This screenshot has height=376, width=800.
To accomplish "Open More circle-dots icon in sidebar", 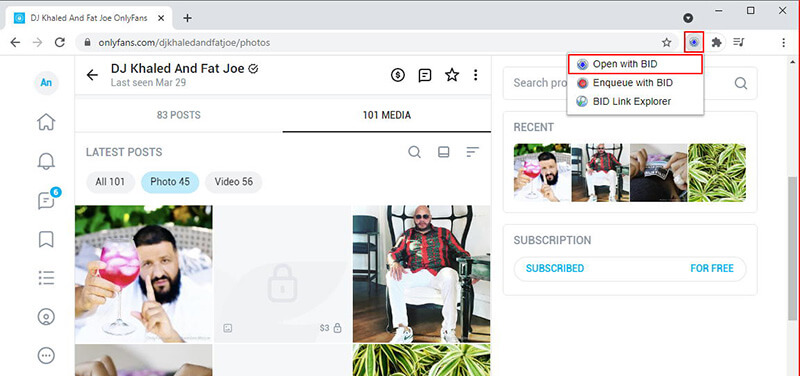I will click(x=46, y=355).
